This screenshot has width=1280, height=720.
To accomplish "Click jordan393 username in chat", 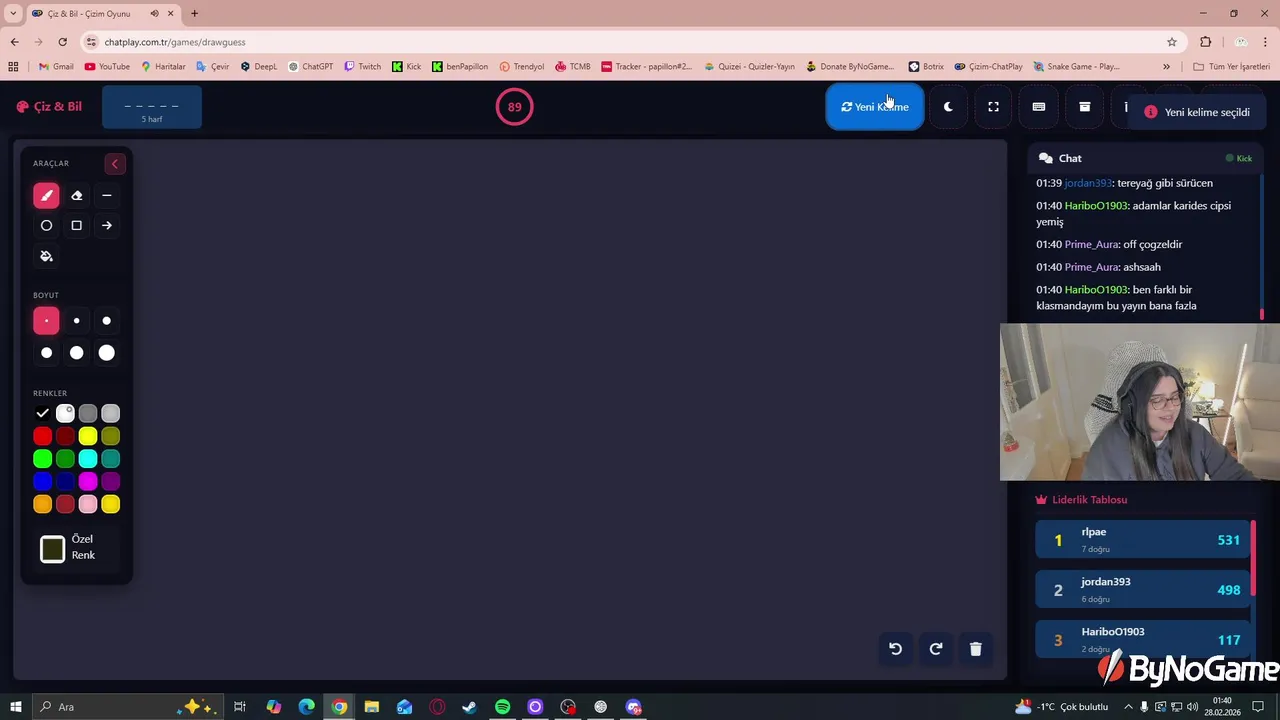I will 1088,183.
